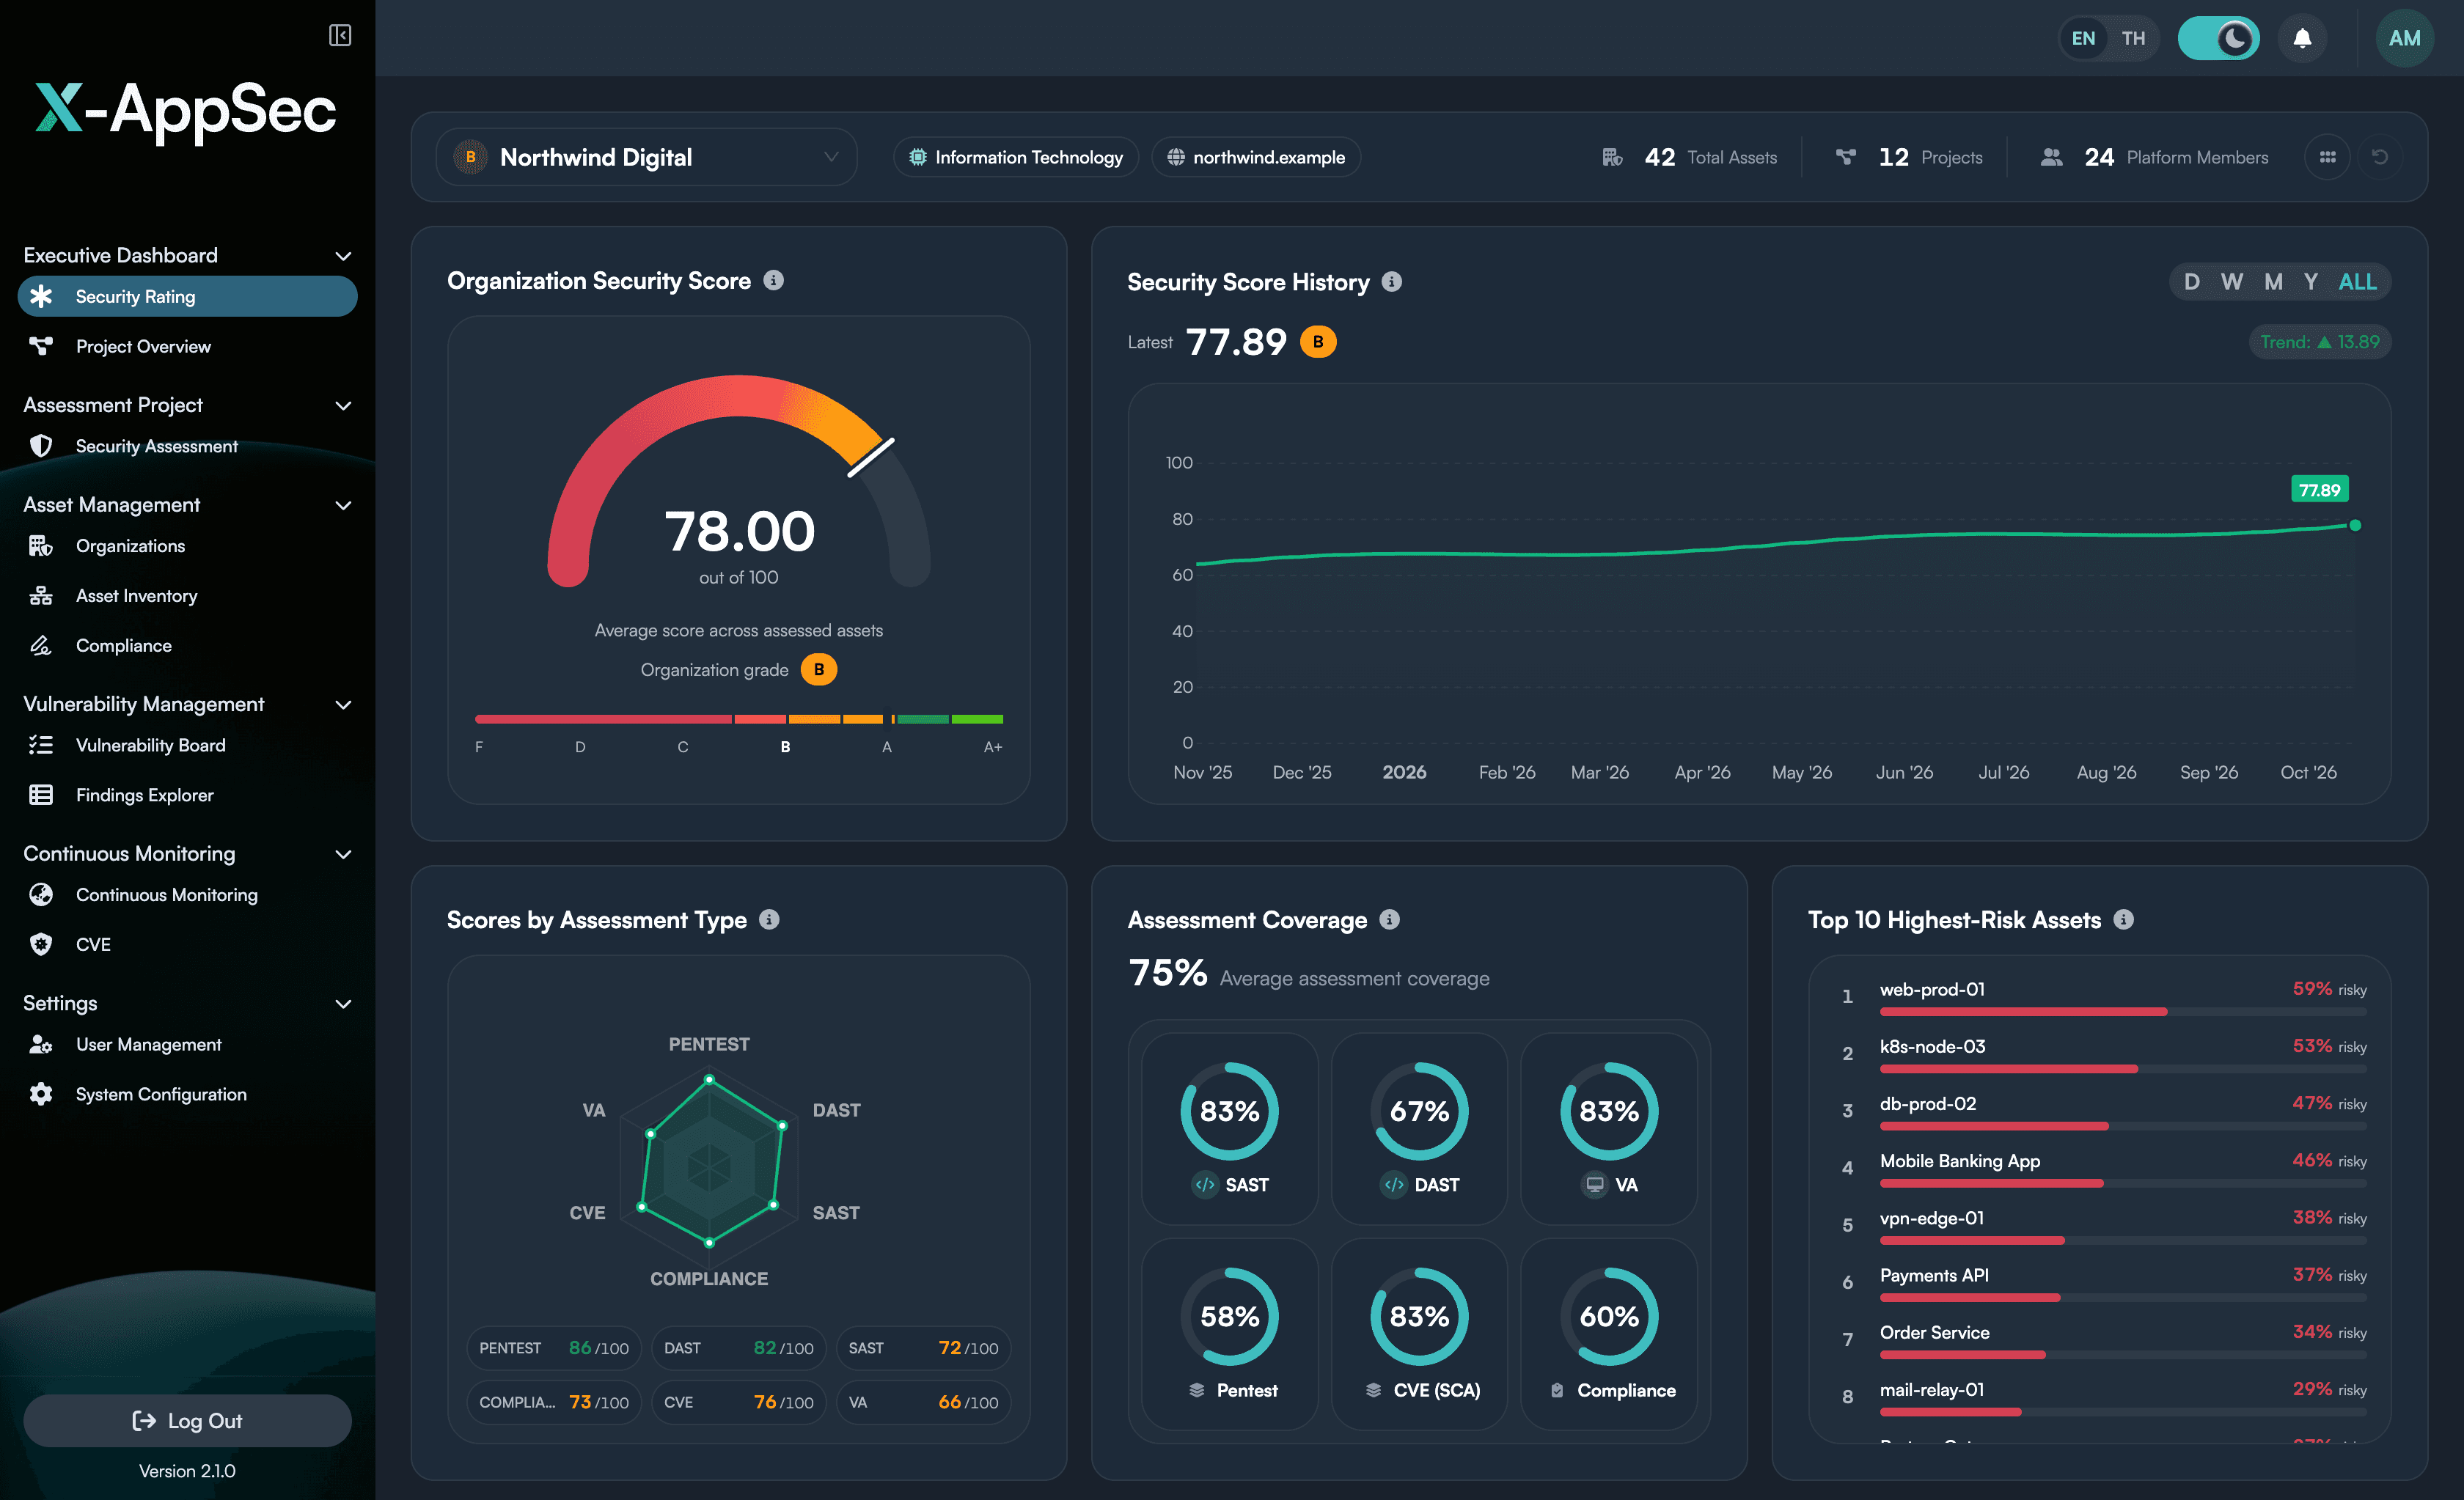
Task: Click the F to A+ grade scale bar
Action: pos(738,719)
